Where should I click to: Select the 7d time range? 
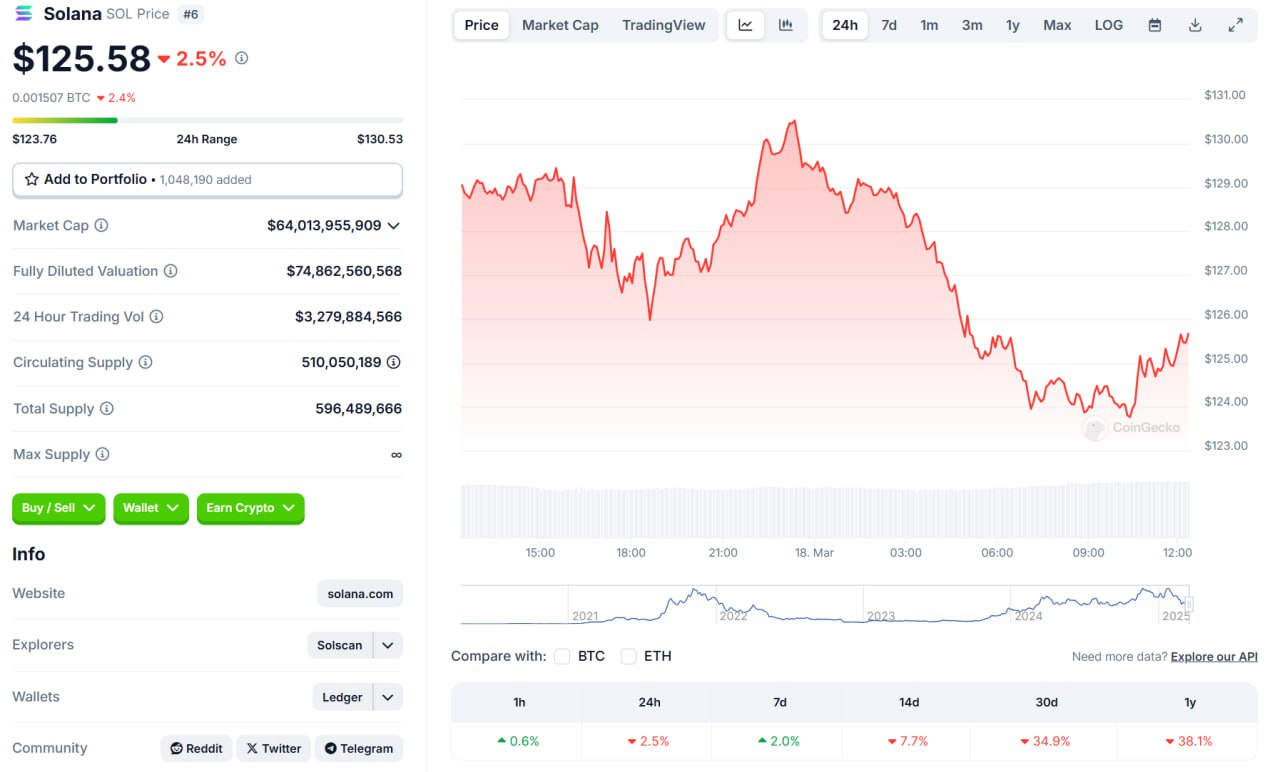pos(889,25)
